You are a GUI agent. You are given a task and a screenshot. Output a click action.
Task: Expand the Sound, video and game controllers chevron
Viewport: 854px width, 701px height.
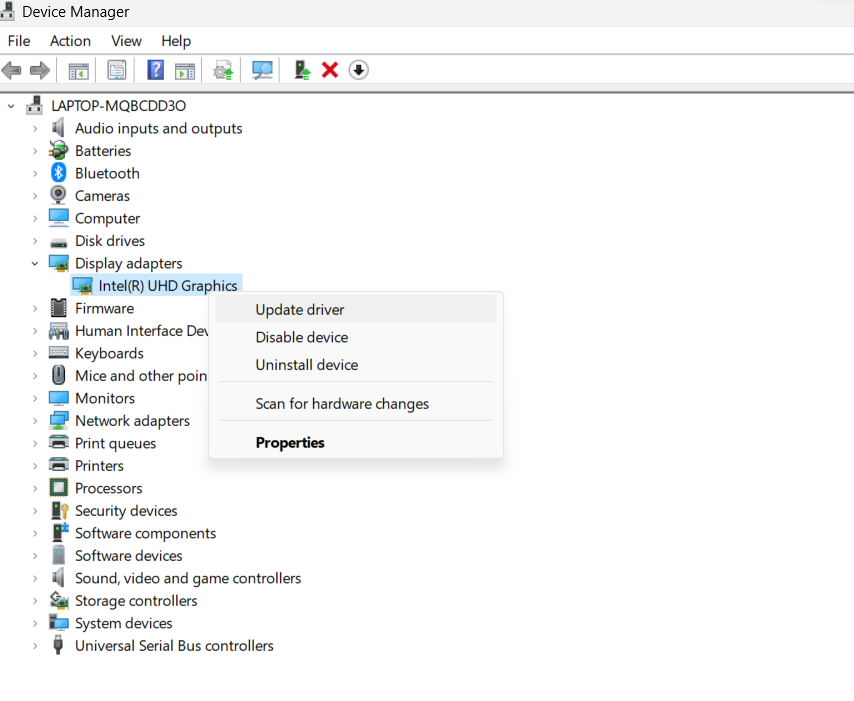[x=35, y=578]
